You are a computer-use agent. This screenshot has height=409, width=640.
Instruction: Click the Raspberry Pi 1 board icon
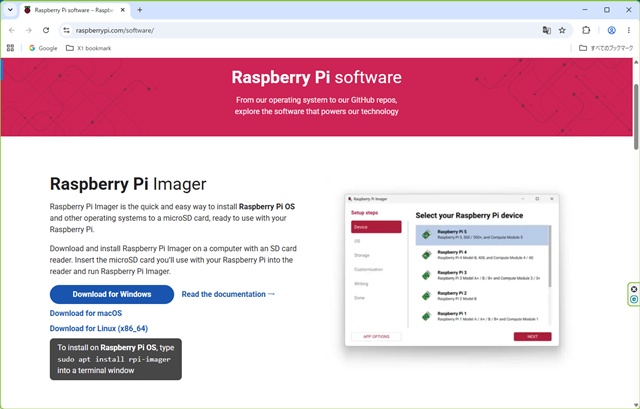[x=427, y=316]
